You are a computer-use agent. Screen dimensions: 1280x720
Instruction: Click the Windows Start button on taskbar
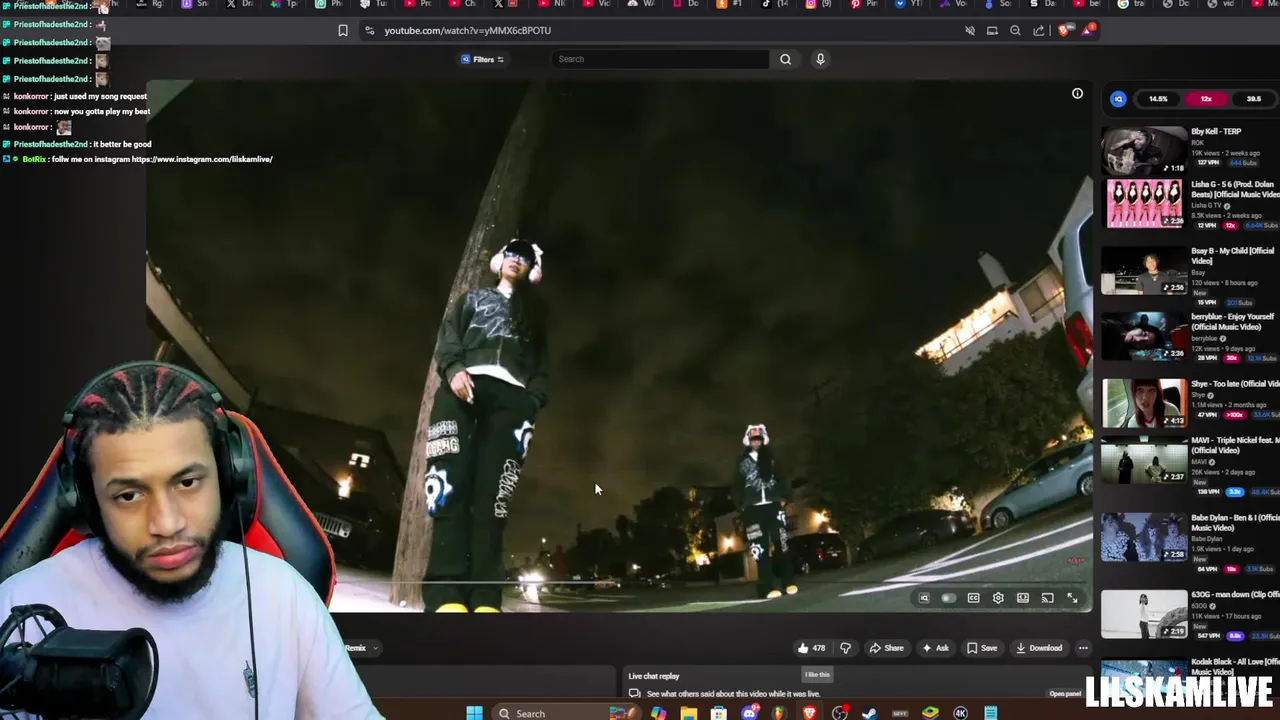click(474, 713)
